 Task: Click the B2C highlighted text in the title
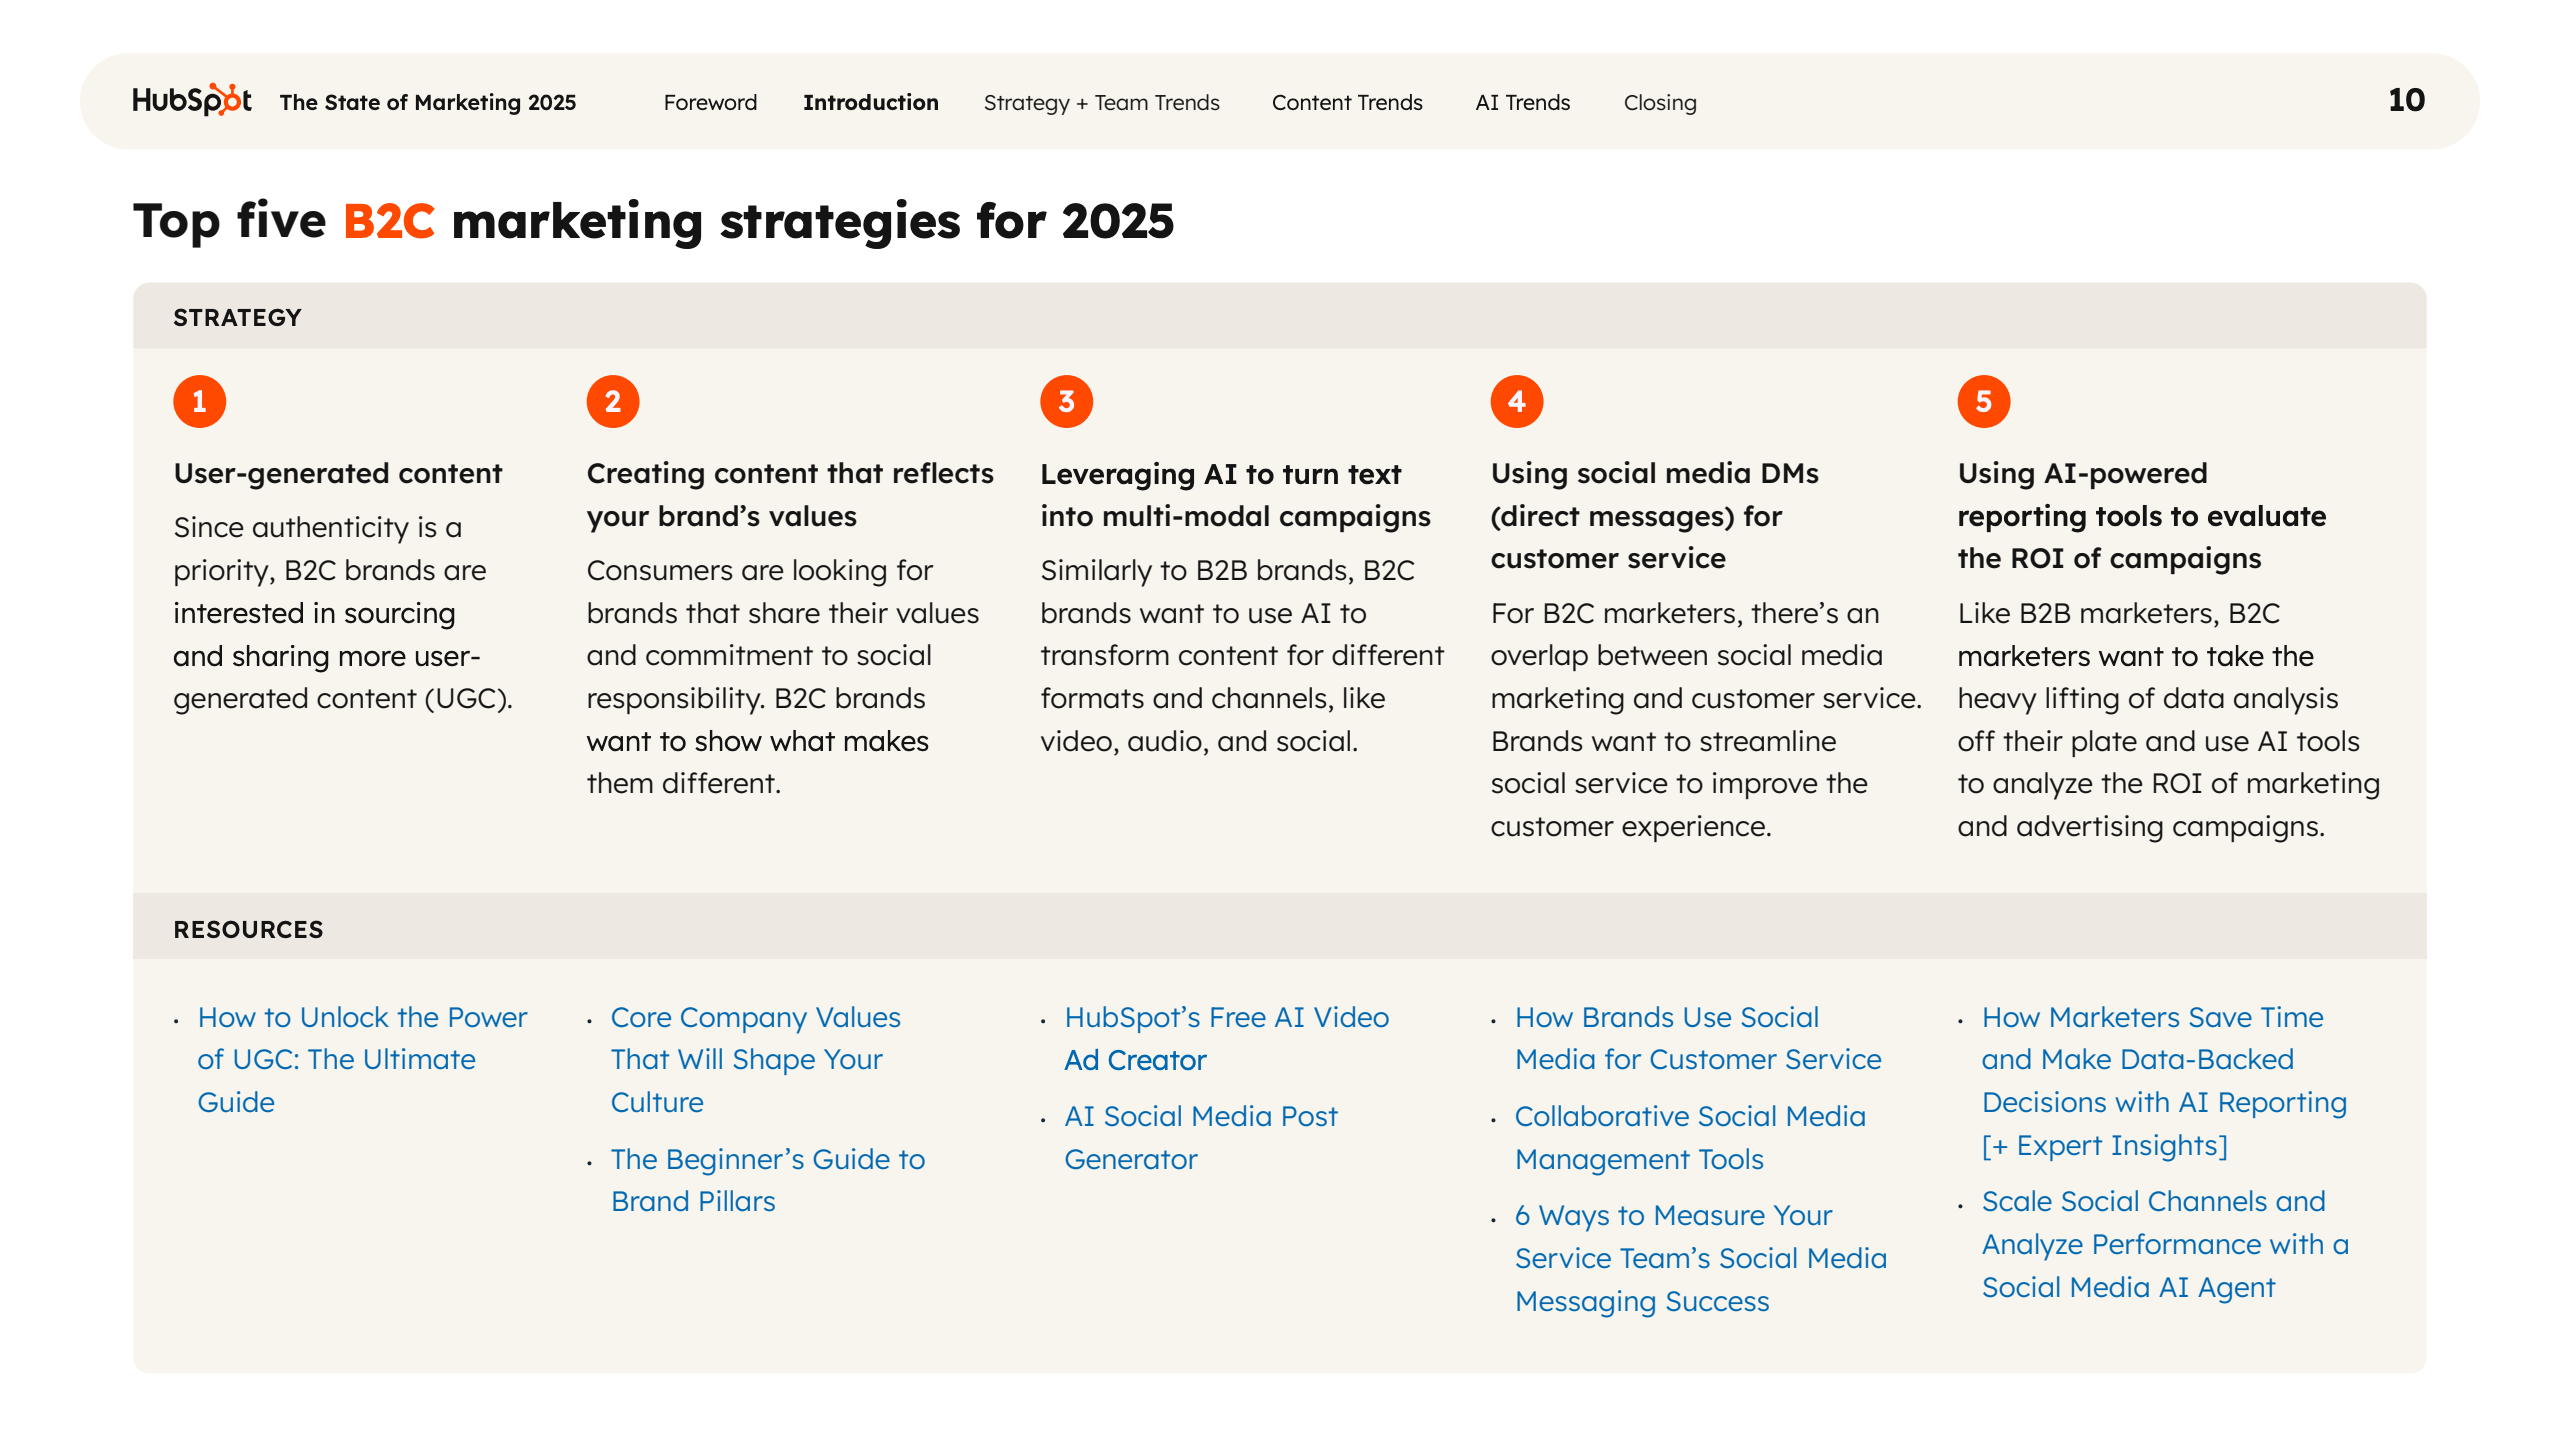(388, 222)
